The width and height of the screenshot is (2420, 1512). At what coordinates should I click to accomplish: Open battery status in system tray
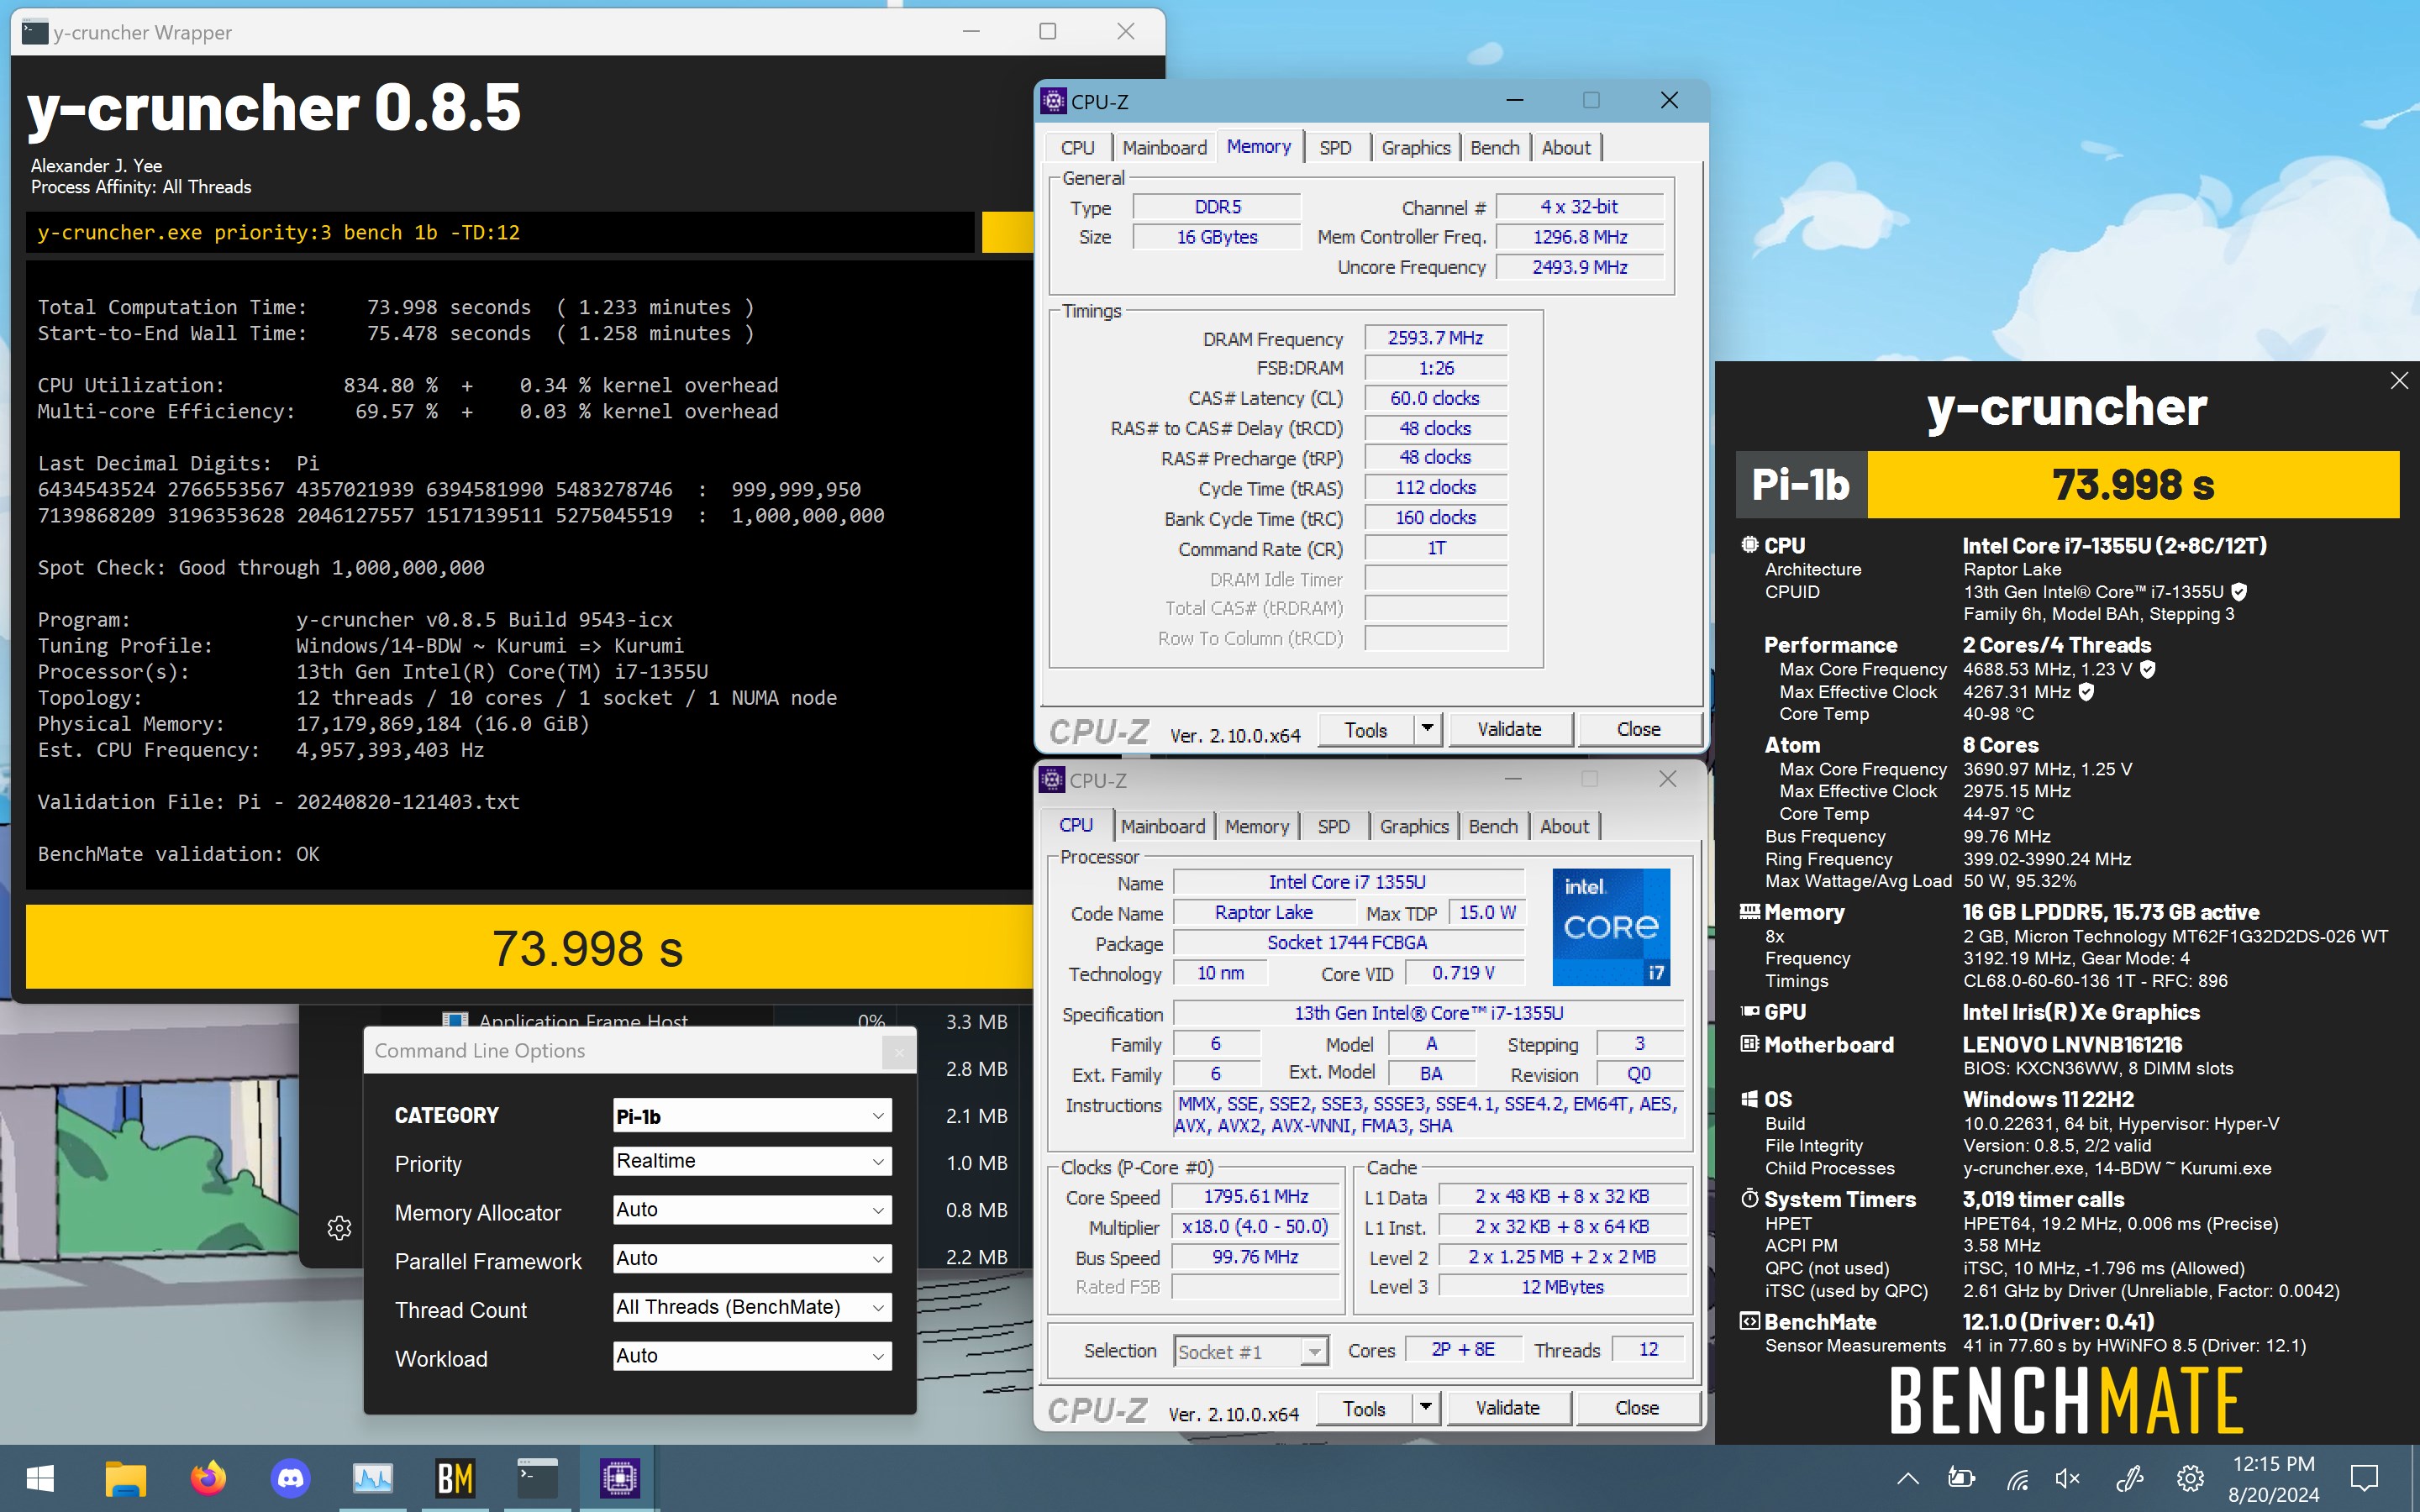click(1961, 1478)
